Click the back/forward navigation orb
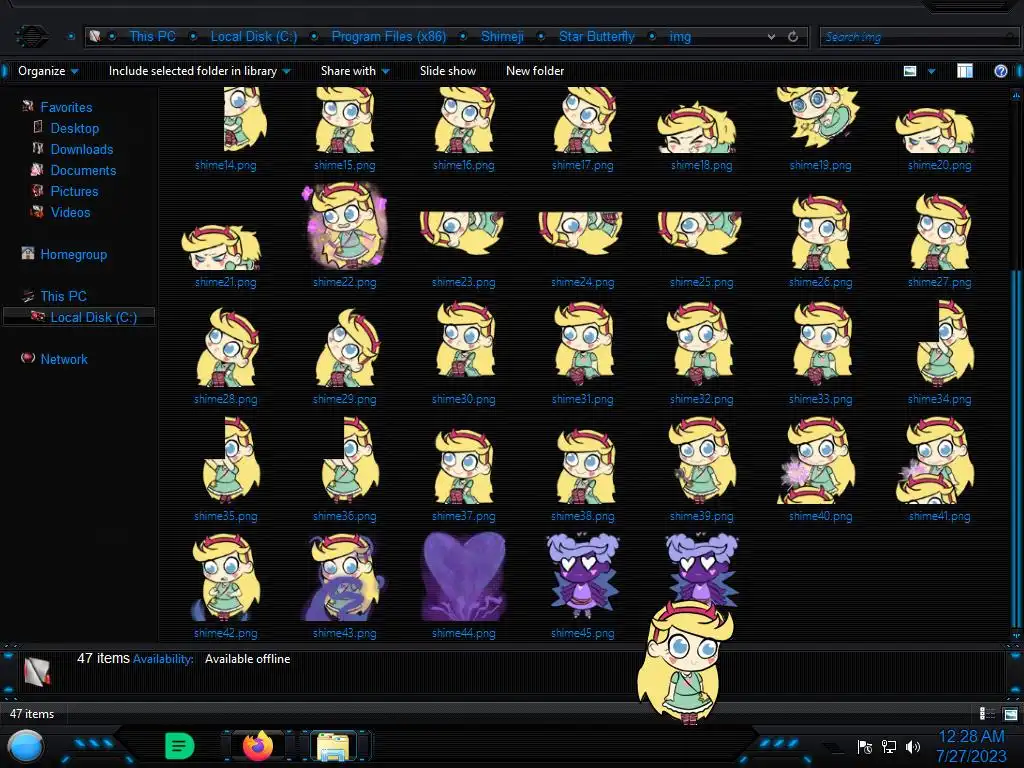The image size is (1024, 768). (x=32, y=36)
